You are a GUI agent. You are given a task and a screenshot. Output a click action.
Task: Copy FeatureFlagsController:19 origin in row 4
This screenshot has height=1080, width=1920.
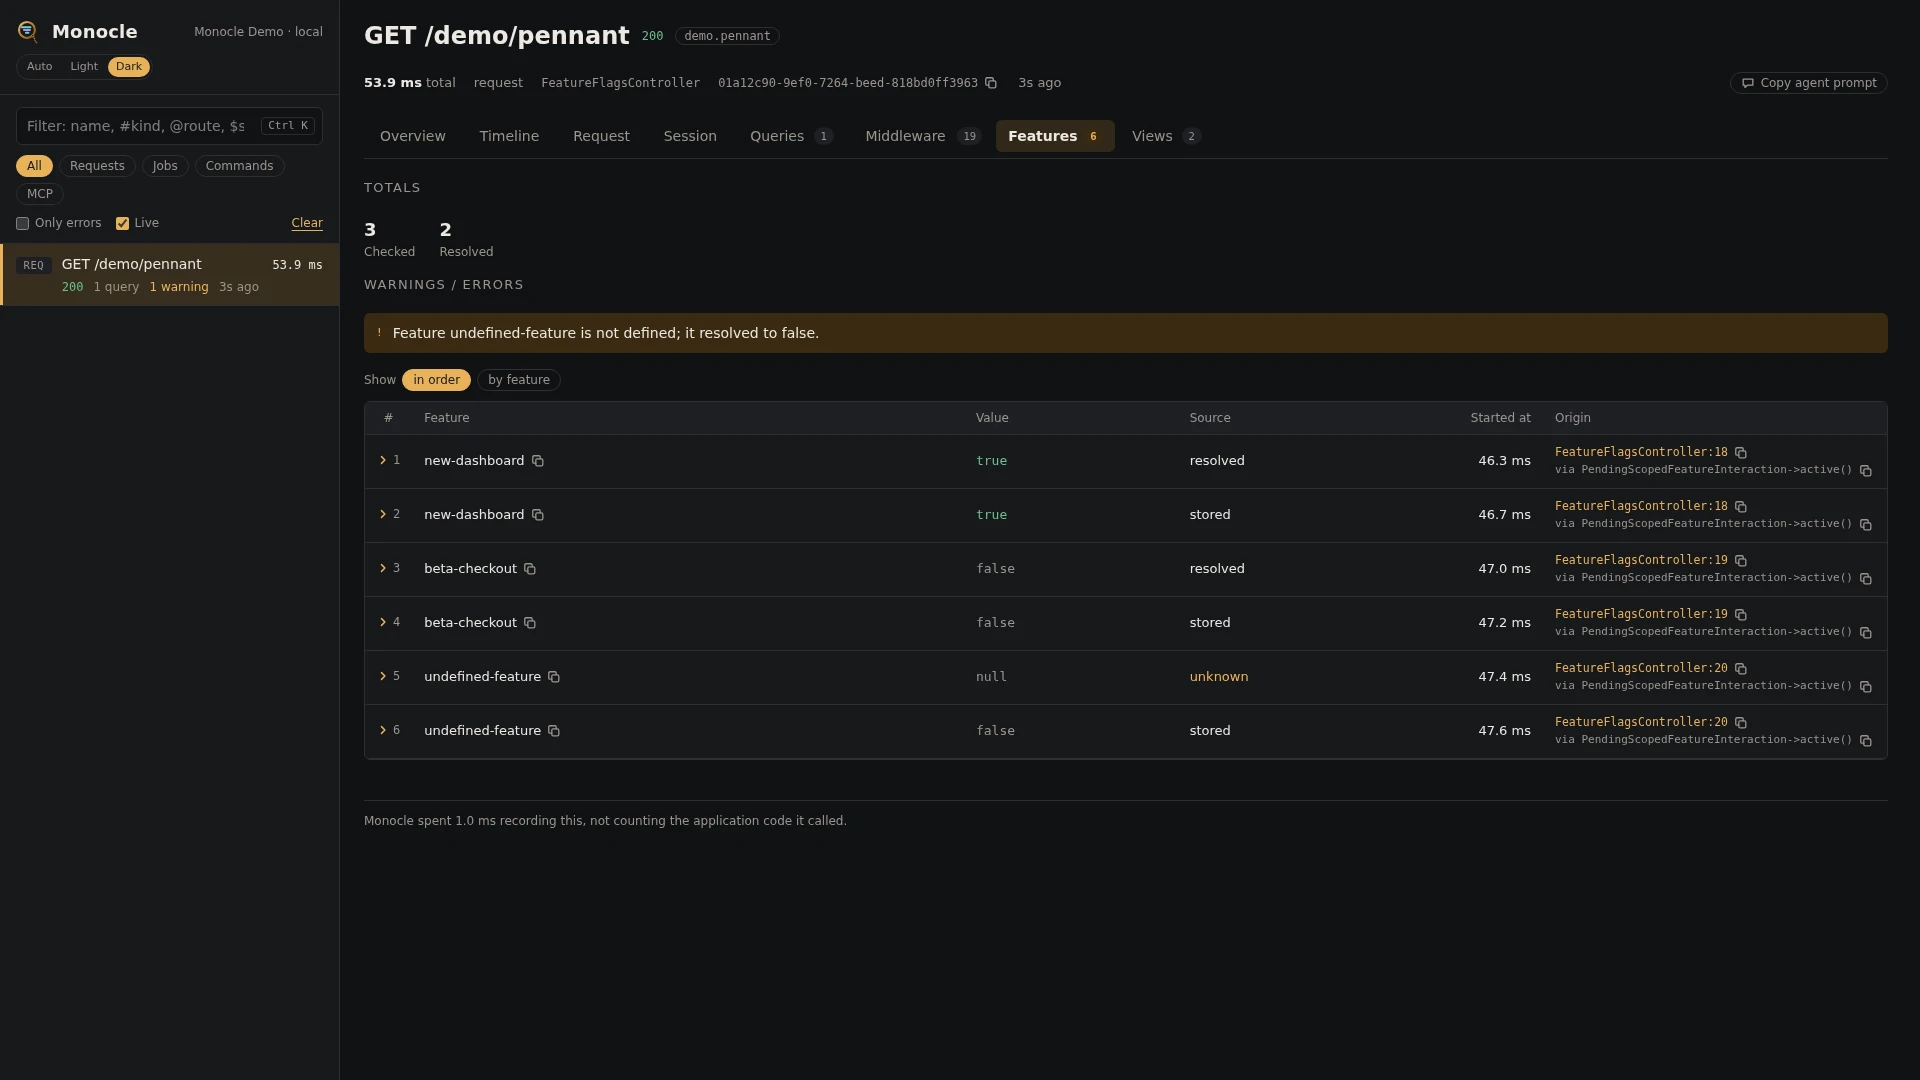coord(1741,615)
